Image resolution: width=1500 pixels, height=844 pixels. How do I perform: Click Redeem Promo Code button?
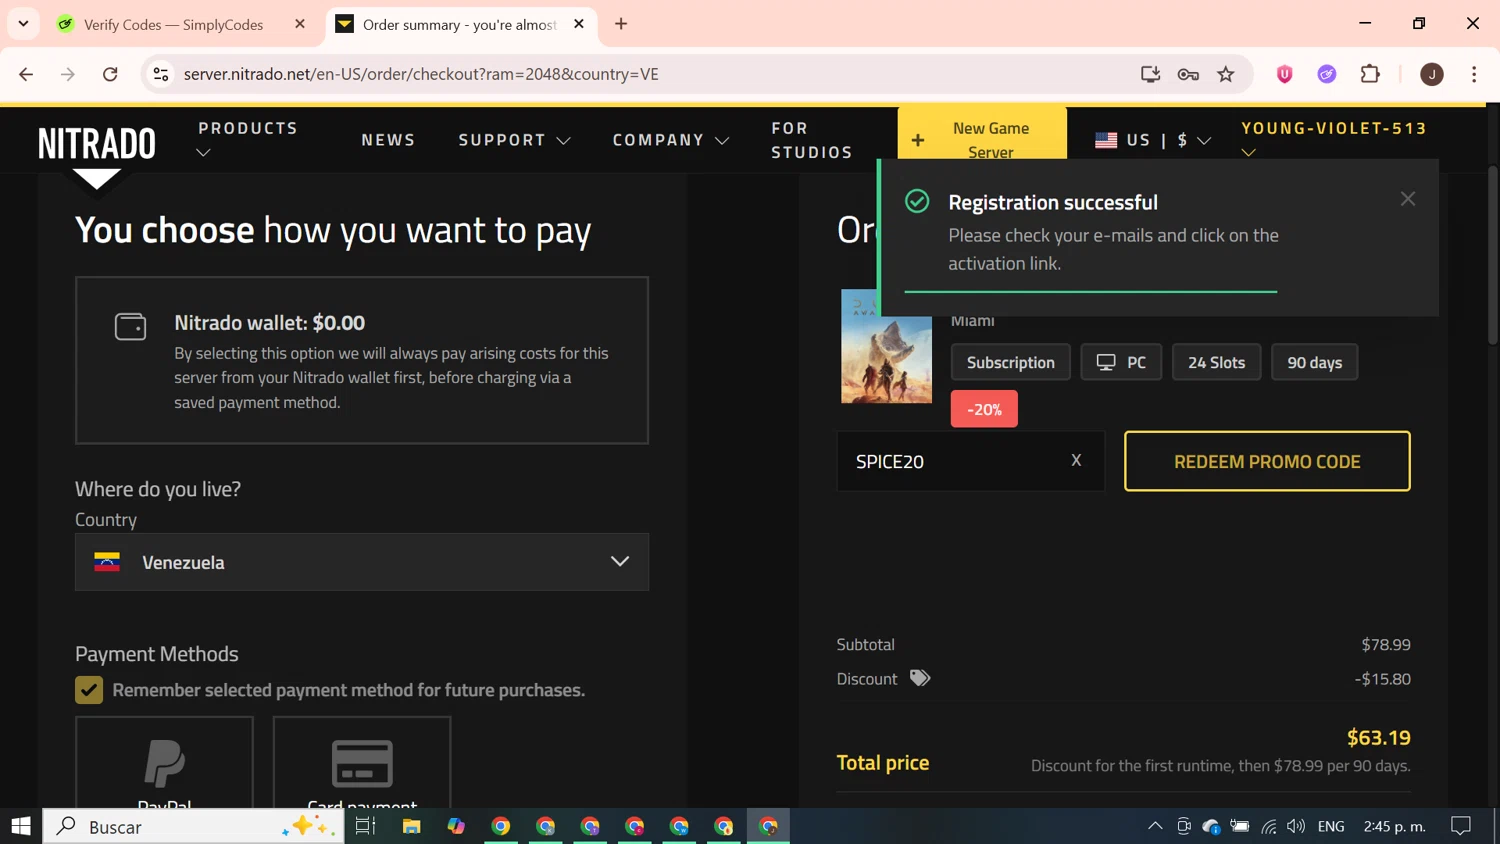tap(1267, 461)
